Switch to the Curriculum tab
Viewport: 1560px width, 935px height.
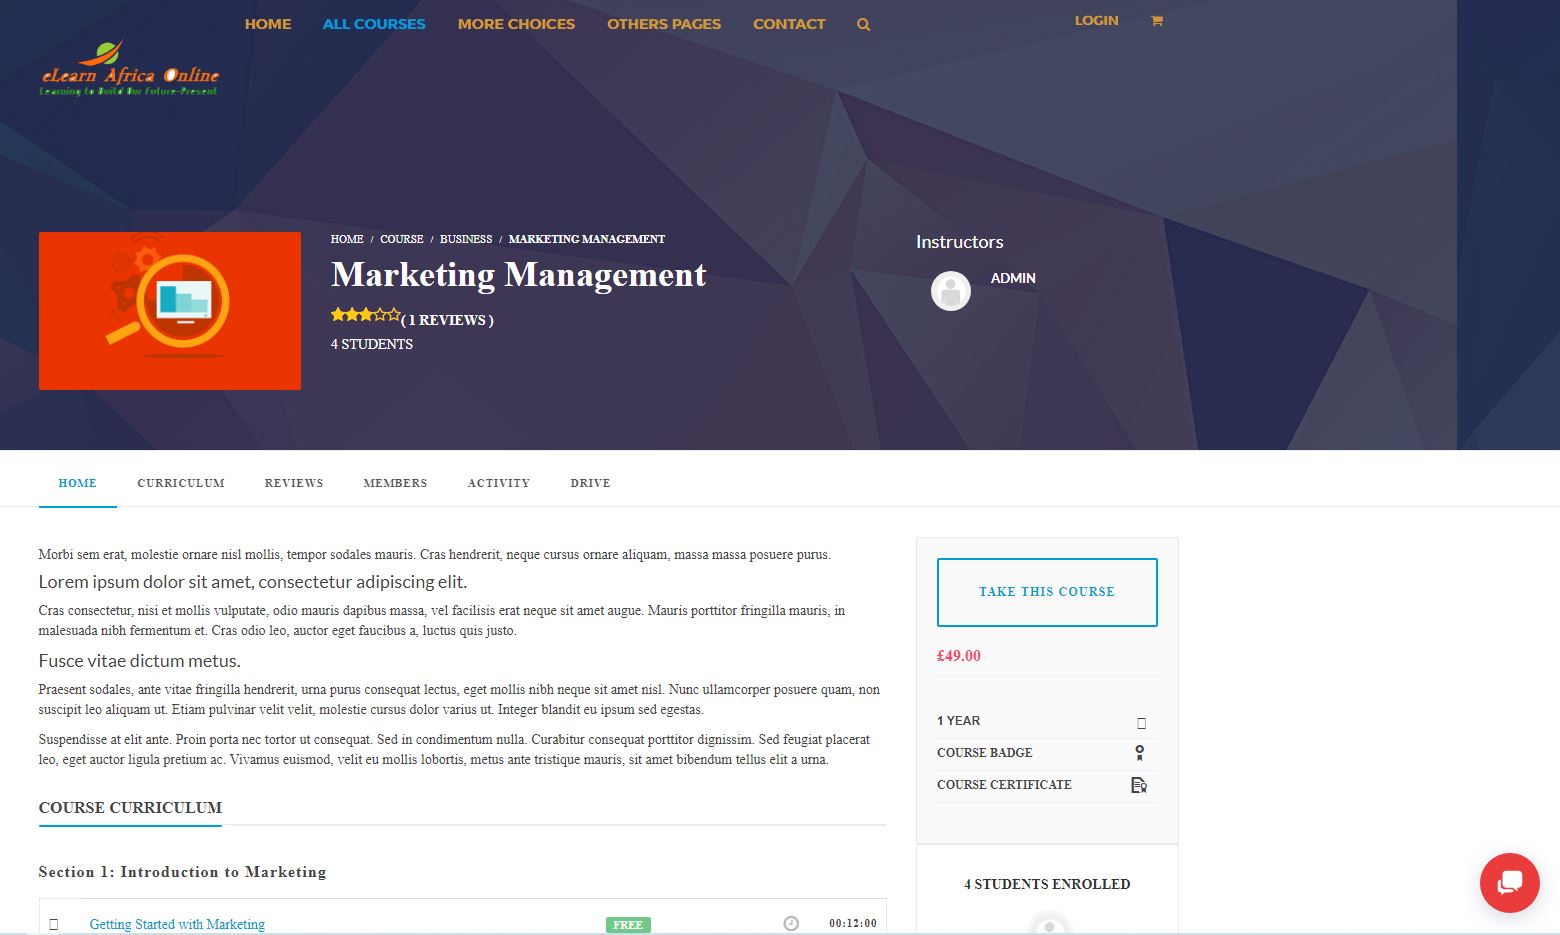coord(181,483)
